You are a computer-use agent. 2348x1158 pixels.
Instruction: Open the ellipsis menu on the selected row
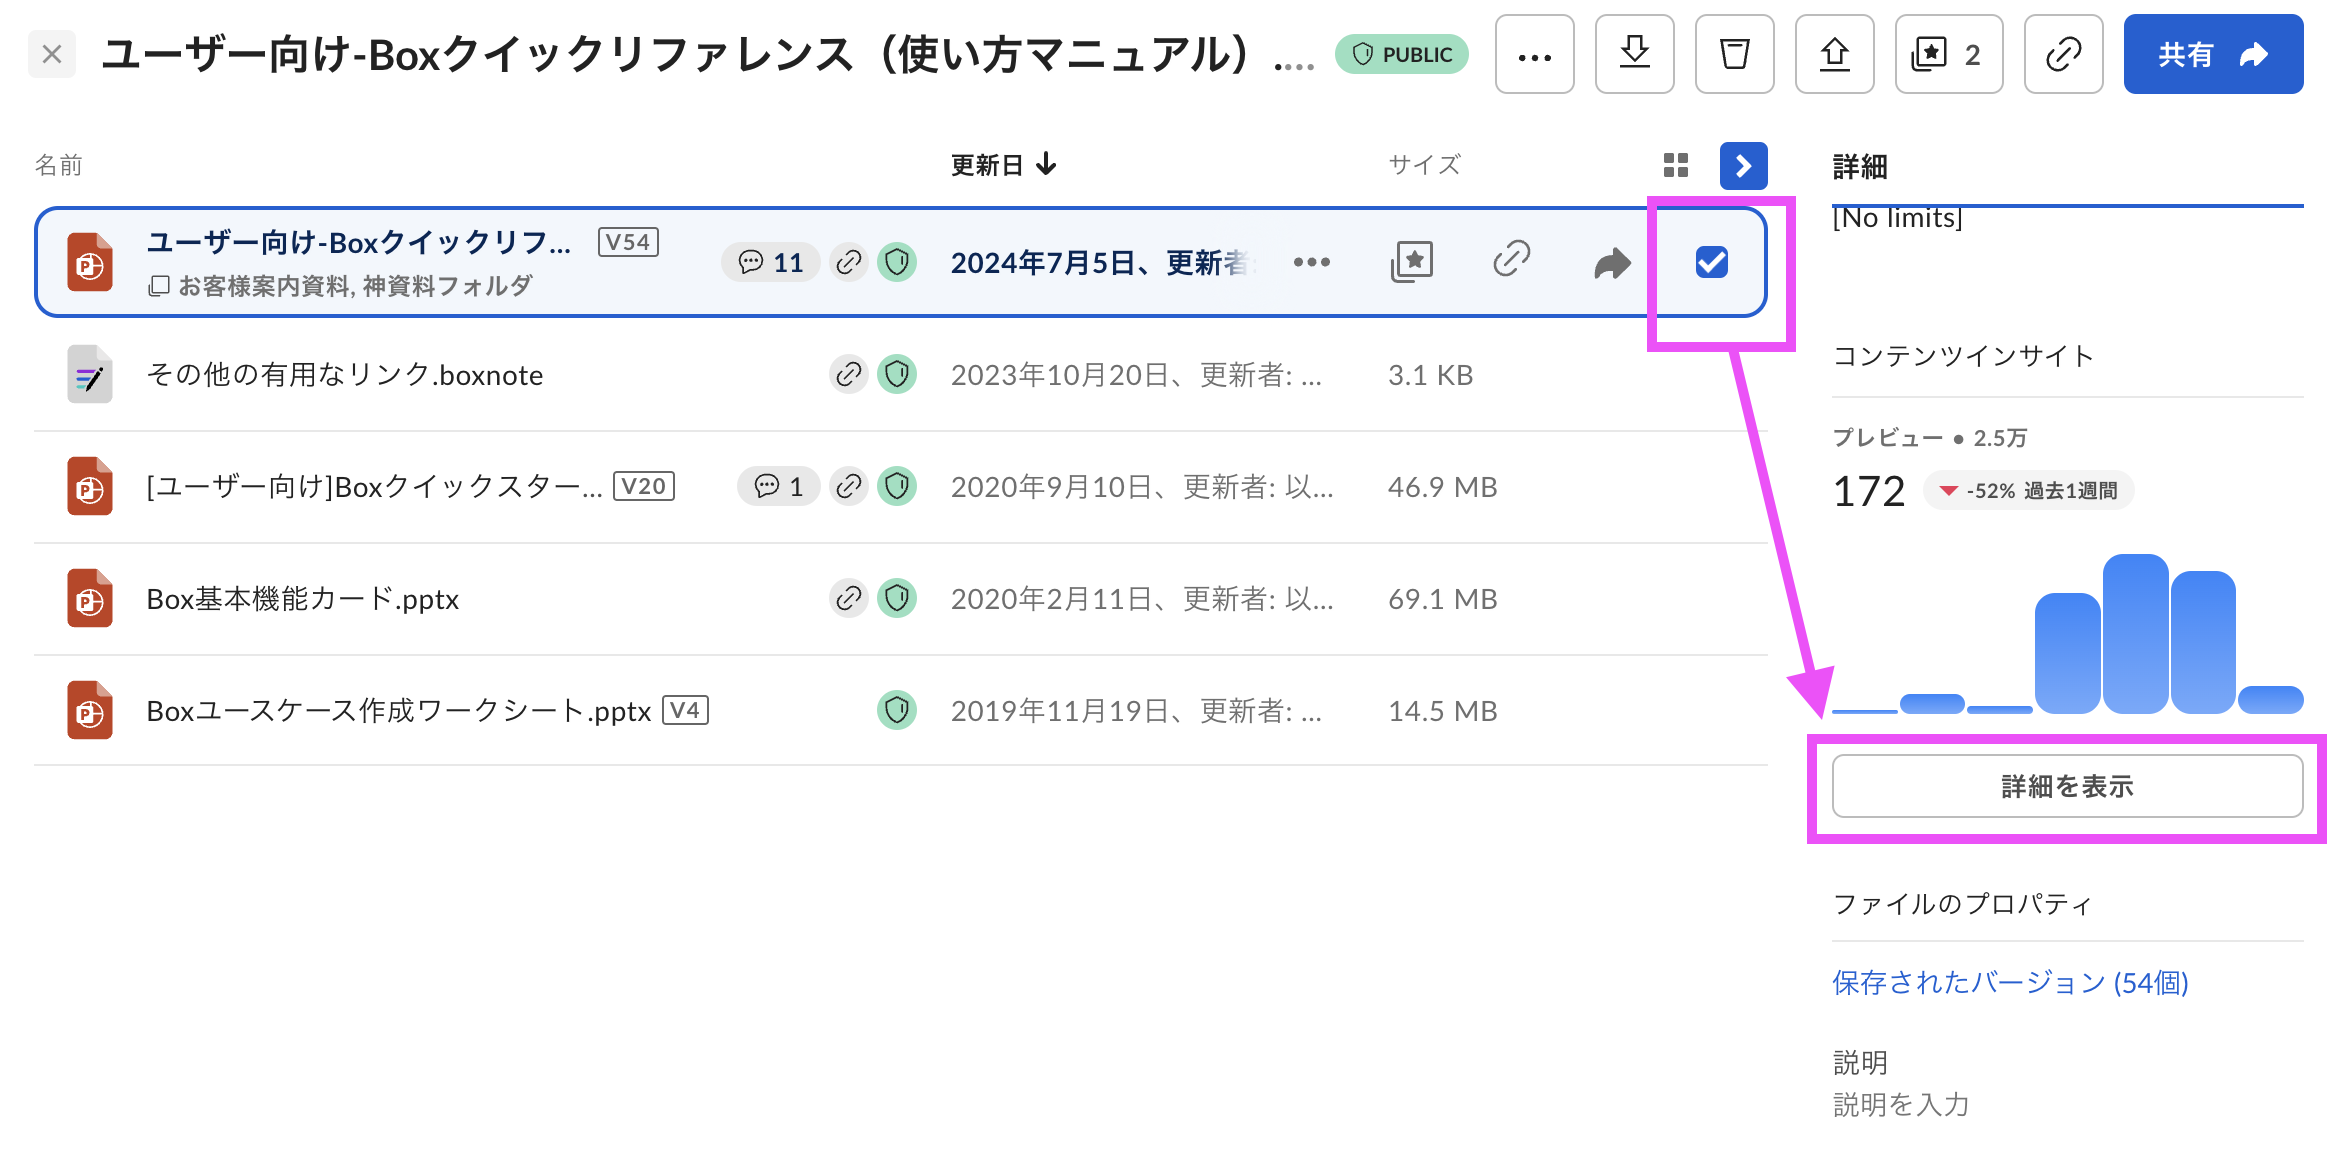point(1311,262)
